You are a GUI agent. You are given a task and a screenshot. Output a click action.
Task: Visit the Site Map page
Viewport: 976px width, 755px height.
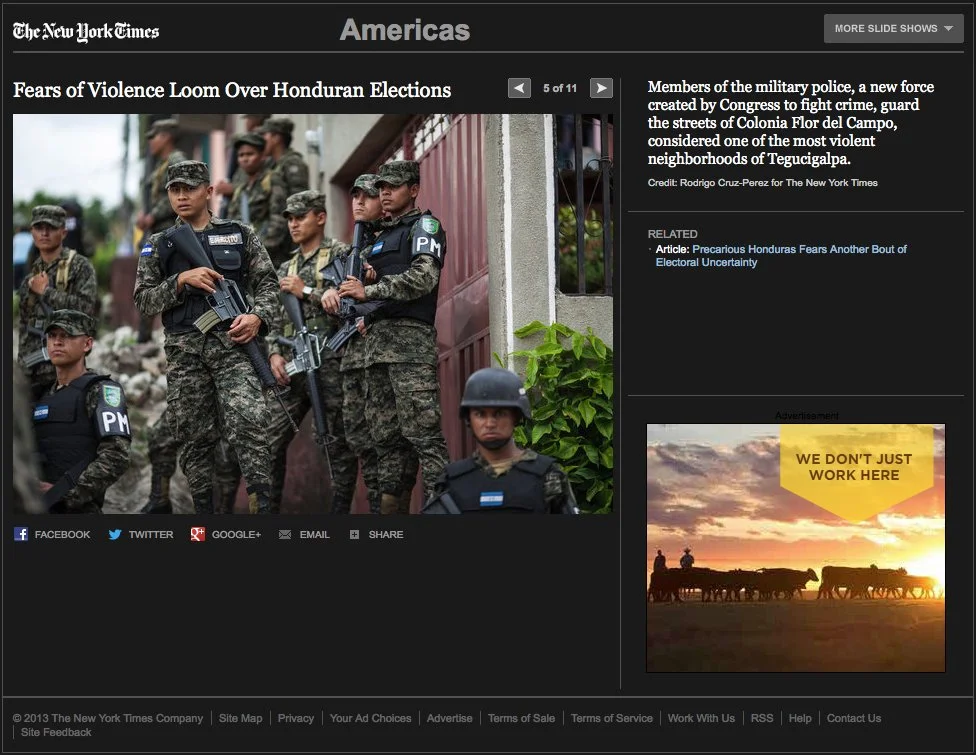(x=240, y=718)
